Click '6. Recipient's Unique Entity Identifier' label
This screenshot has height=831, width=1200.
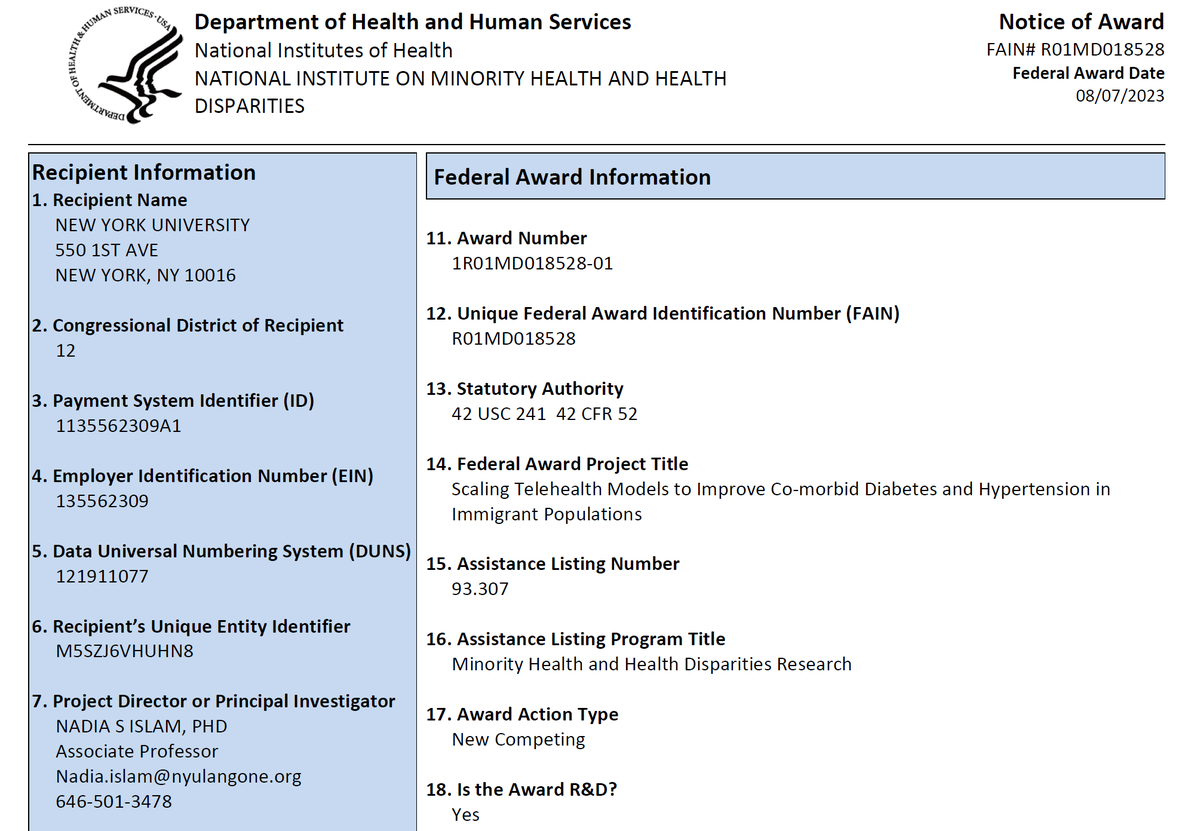click(191, 627)
